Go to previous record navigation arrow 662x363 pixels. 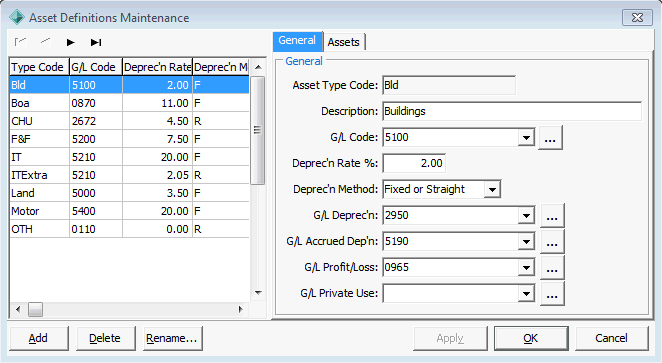(45, 42)
